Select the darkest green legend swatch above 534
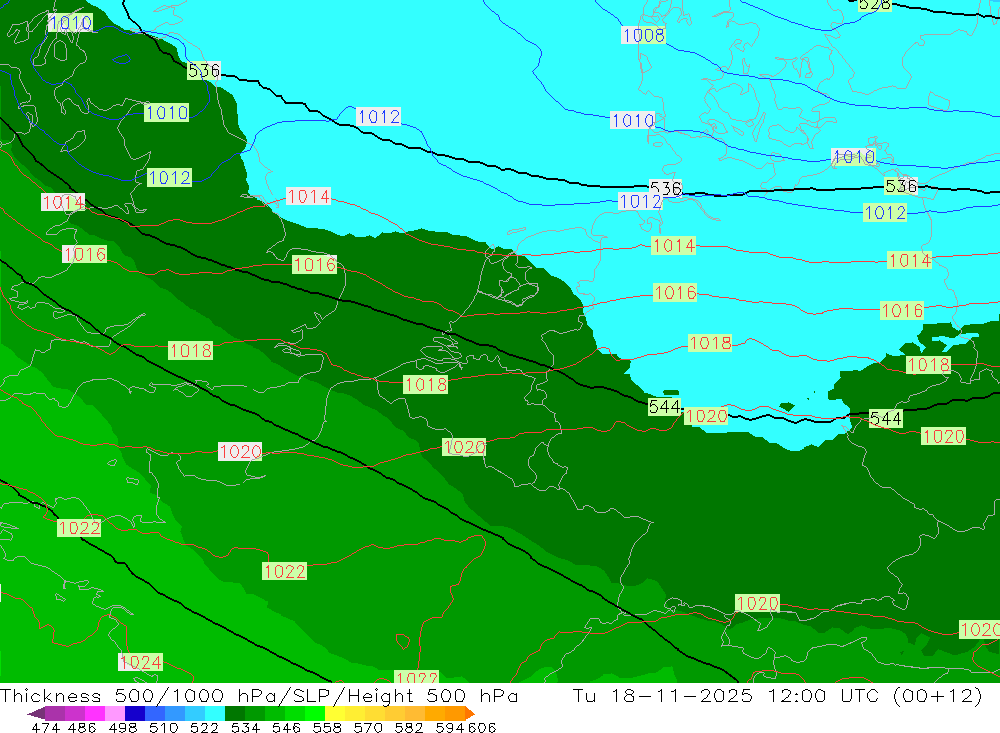Viewport: 1000px width, 733px height. tap(235, 713)
